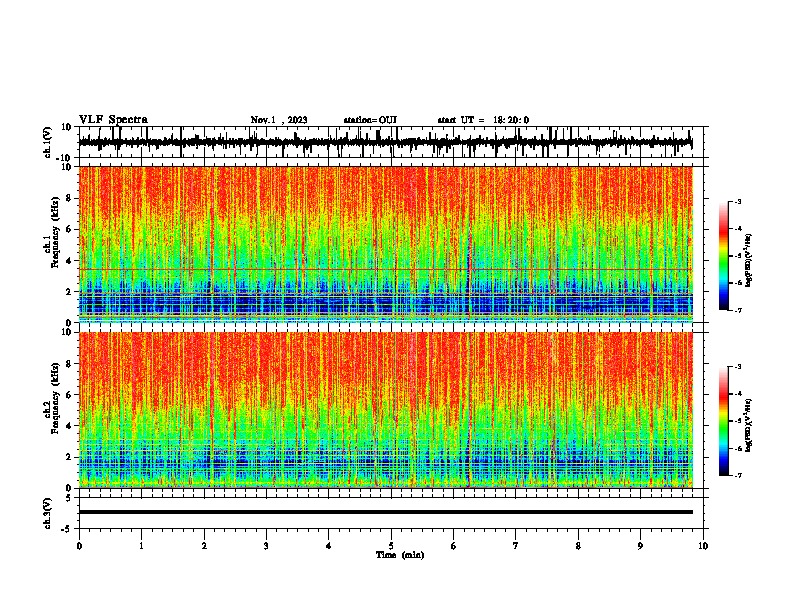Viewport: 792px width, 612px height.
Task: Select the date text "Nov.1 , 2023"
Action: 279,120
